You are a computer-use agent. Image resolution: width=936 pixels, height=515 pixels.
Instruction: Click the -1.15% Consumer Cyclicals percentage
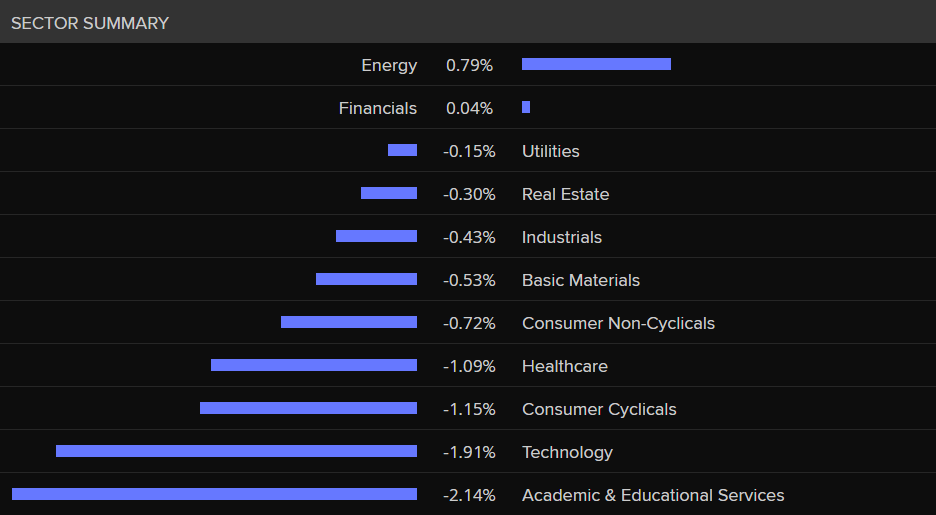click(469, 409)
